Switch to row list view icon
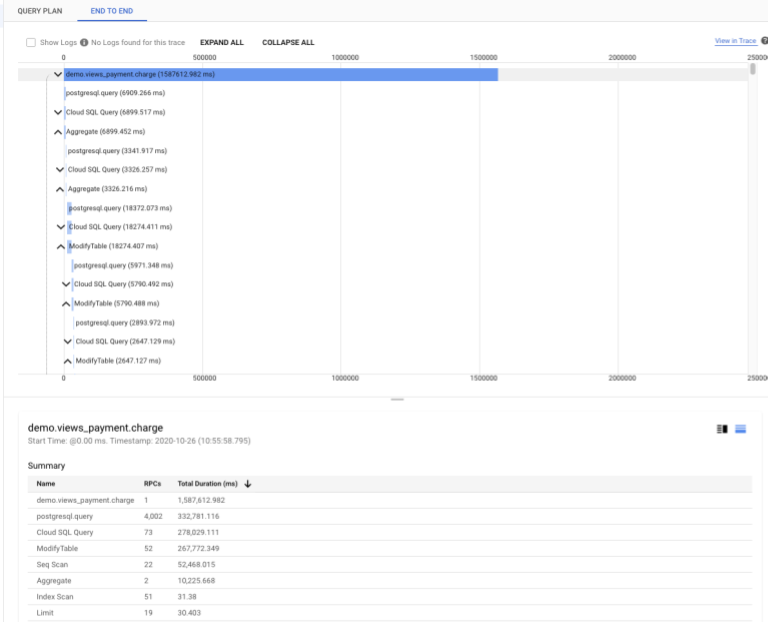The height and width of the screenshot is (622, 769). pyautogui.click(x=741, y=429)
